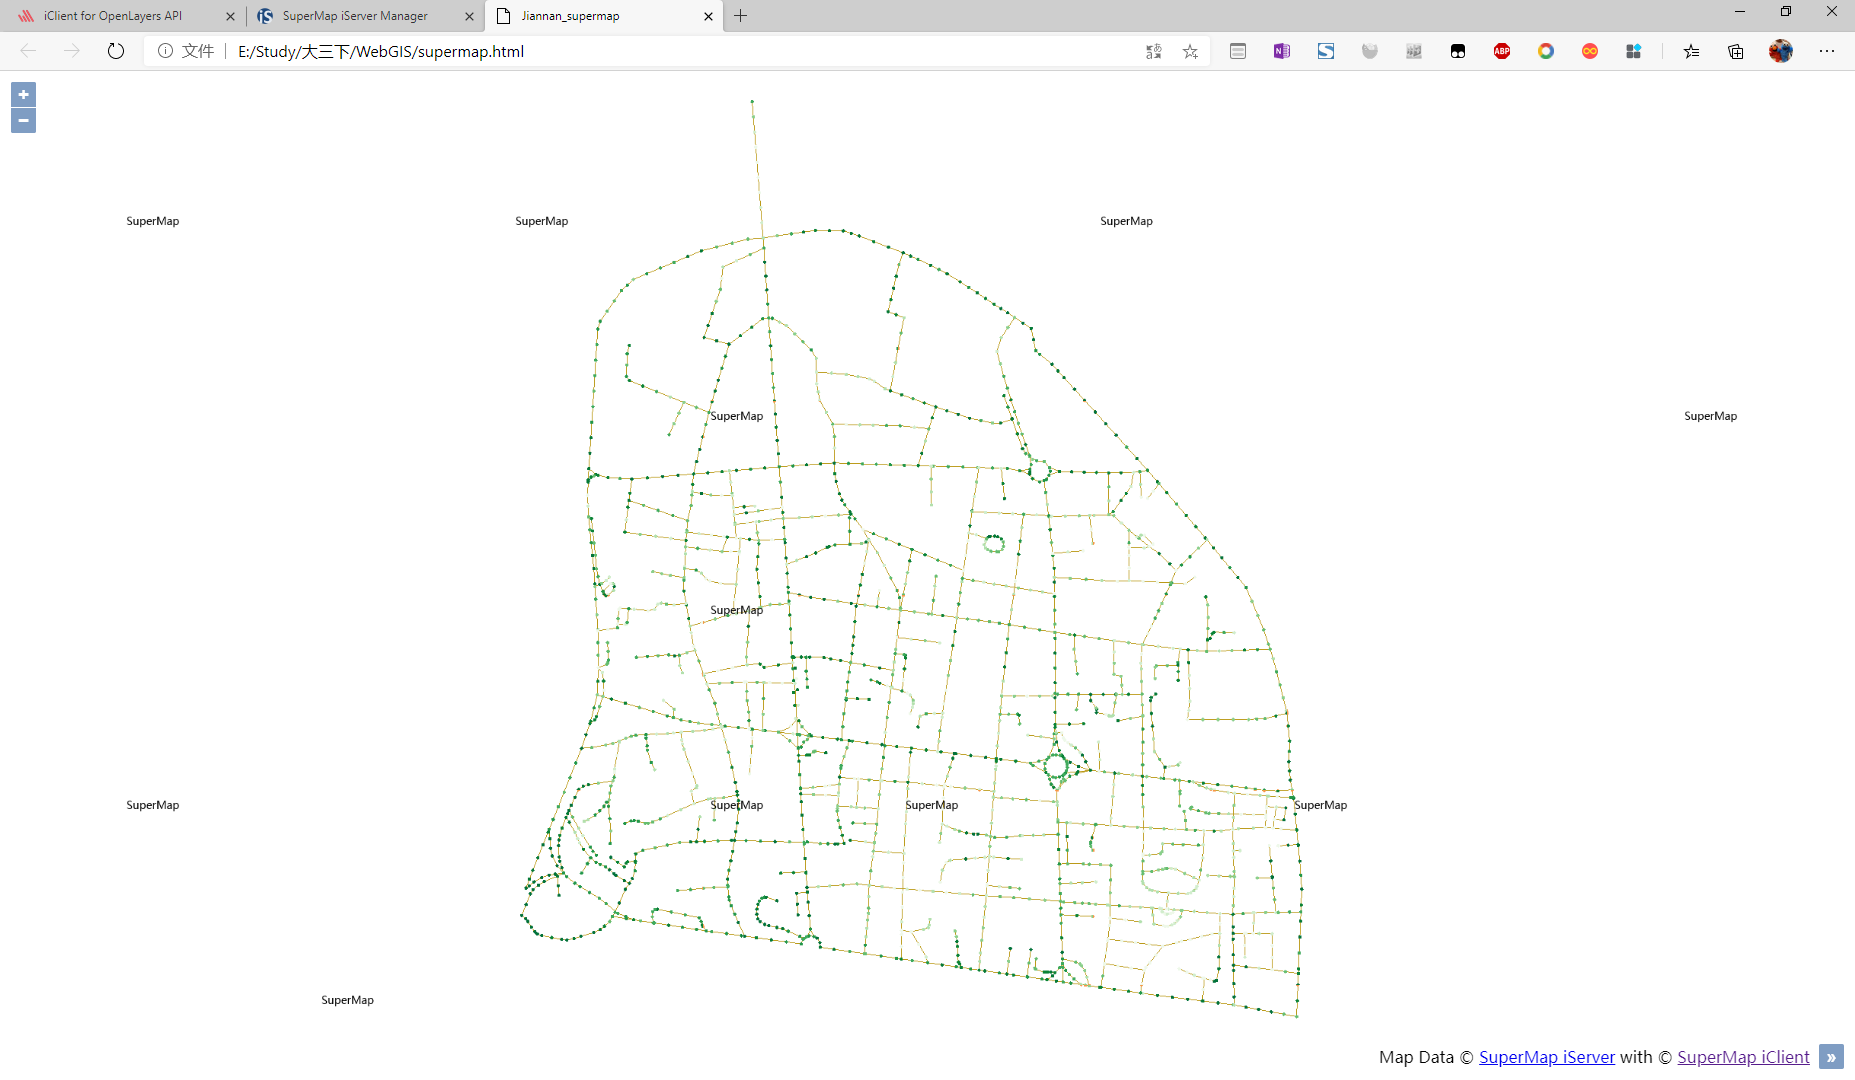Close the SuperMap iServer Manager tab
The image size is (1855, 1080).
click(x=469, y=16)
